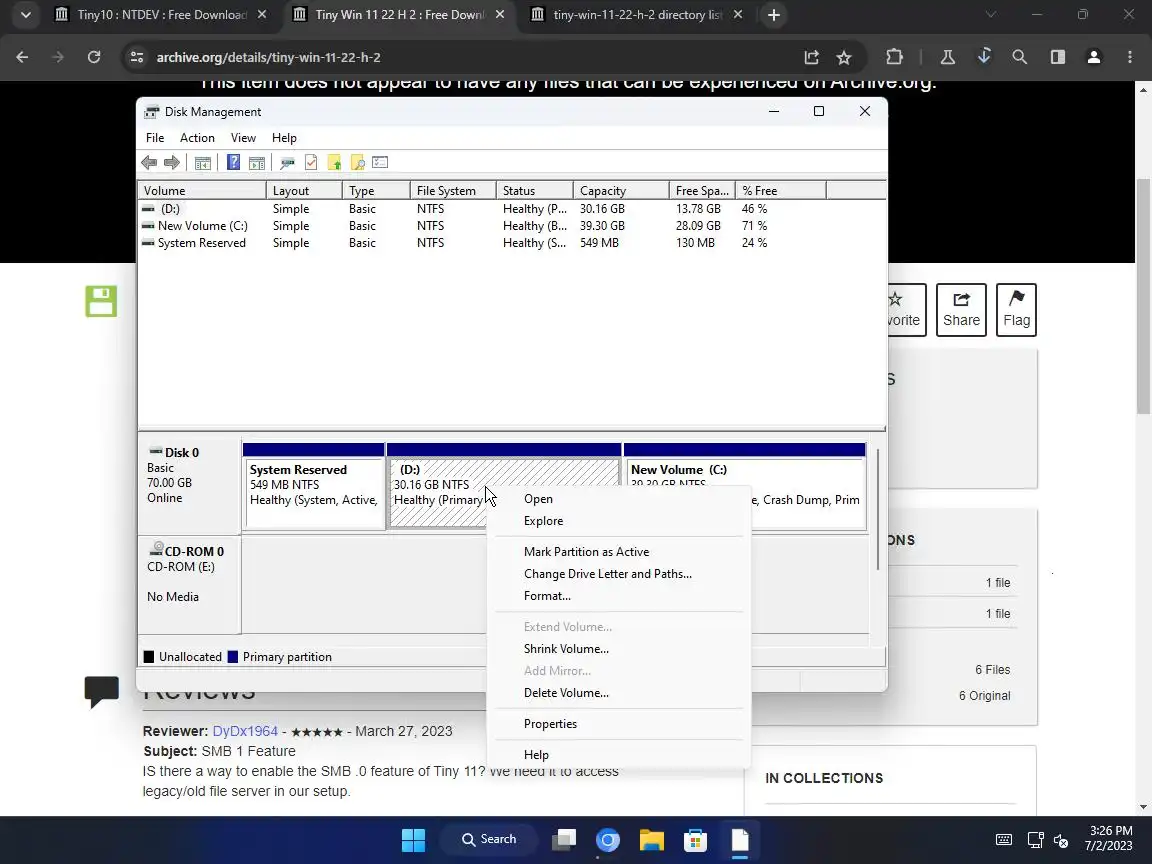Click Show/Hide Console Tree toolbar icon
The width and height of the screenshot is (1152, 864).
click(203, 162)
